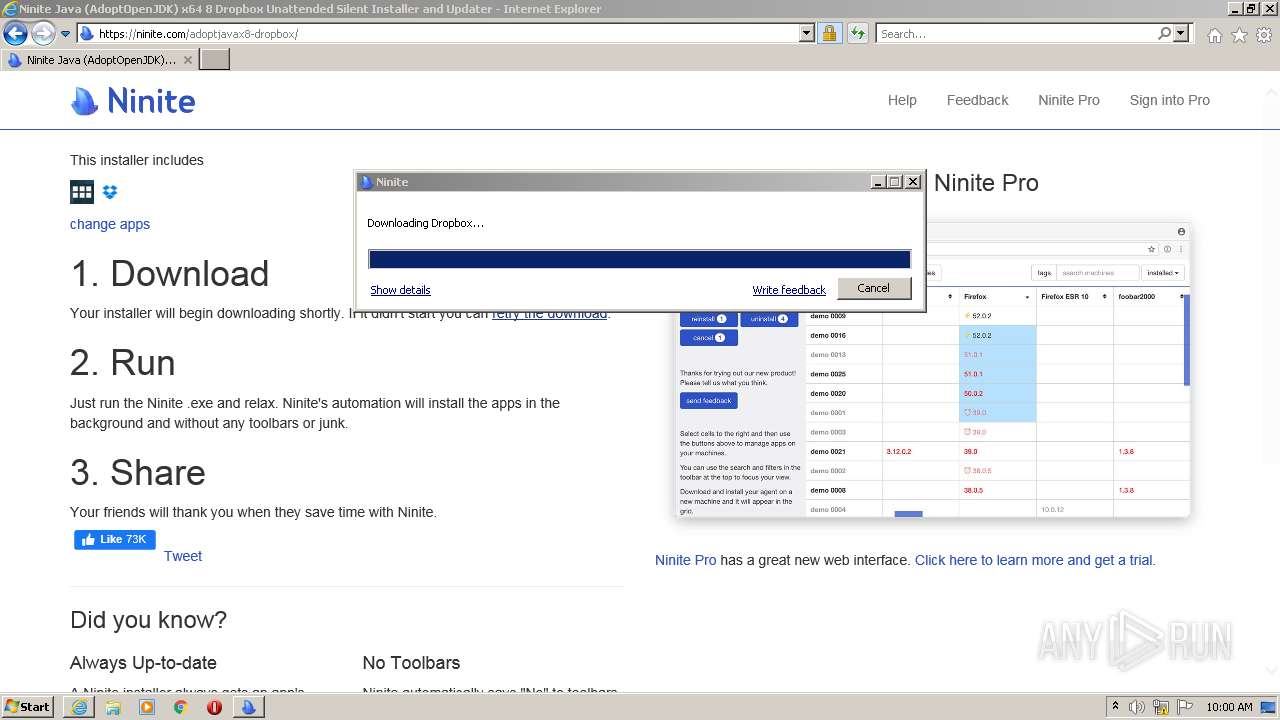Close the Ninite installer dialog

pyautogui.click(x=912, y=182)
